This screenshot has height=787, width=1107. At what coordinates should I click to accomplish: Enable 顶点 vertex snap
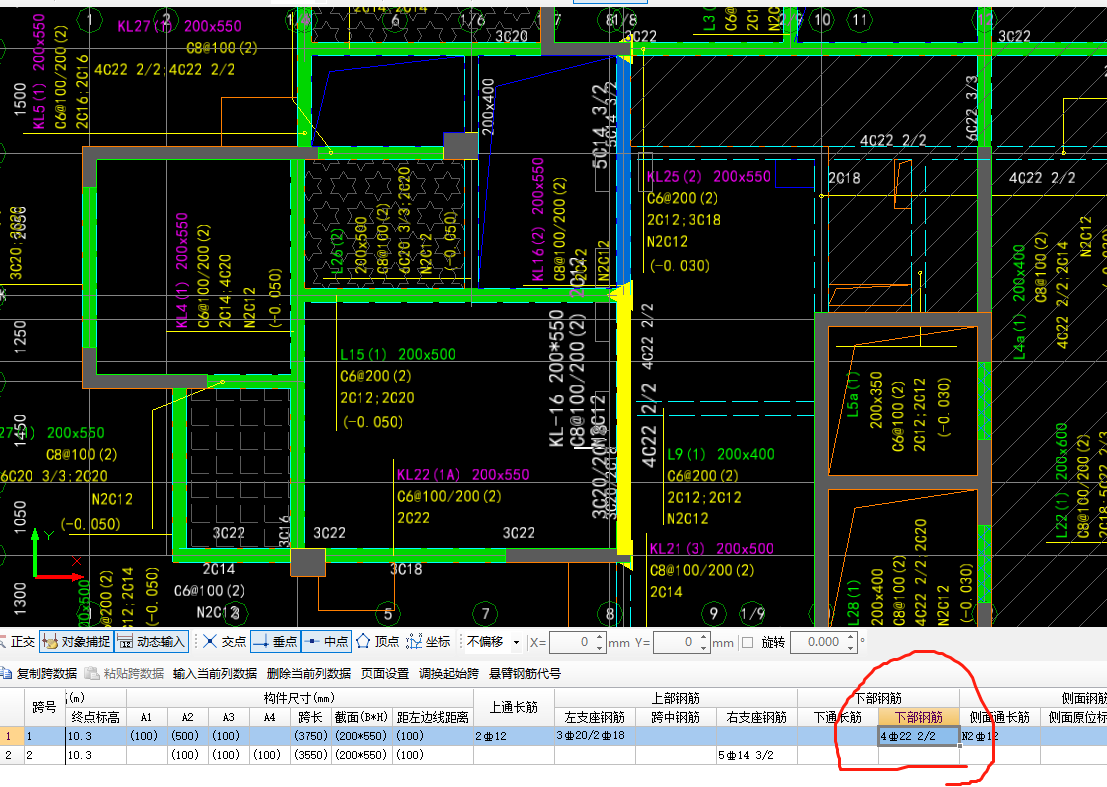[378, 642]
